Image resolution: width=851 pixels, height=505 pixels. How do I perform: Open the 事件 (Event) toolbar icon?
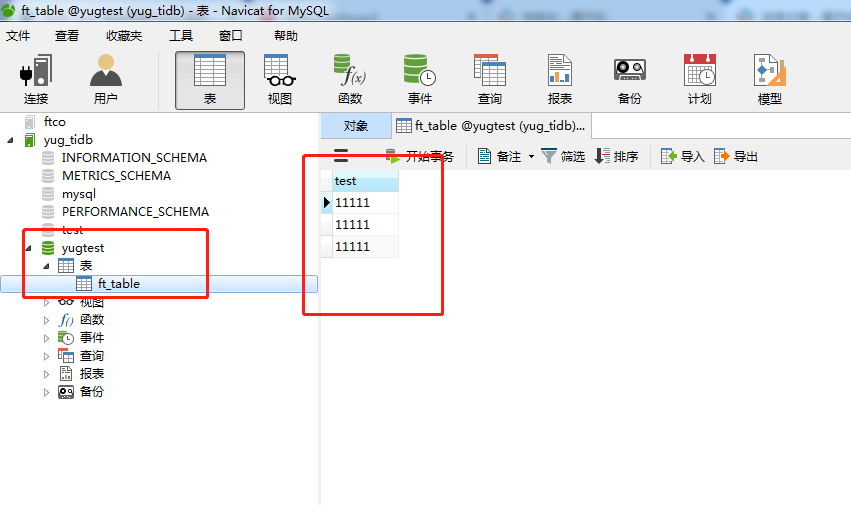[420, 80]
